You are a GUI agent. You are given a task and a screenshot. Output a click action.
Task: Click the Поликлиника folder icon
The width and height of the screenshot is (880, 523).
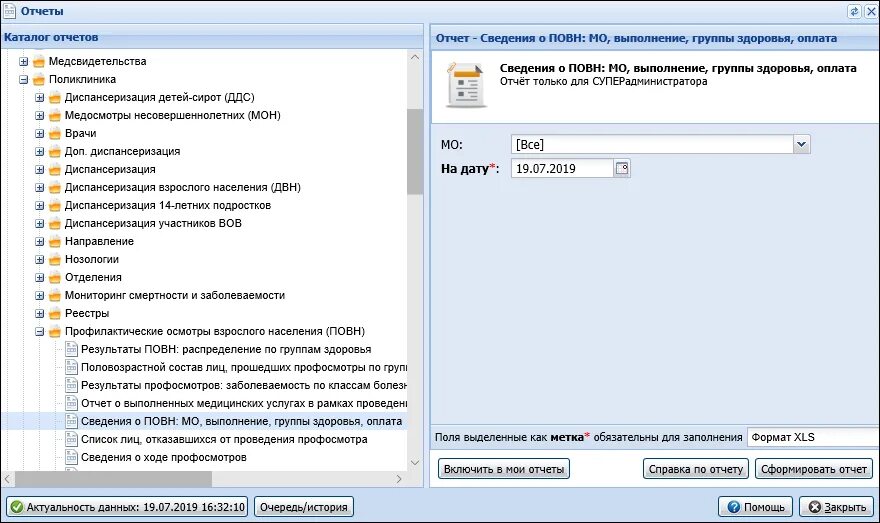click(x=39, y=79)
